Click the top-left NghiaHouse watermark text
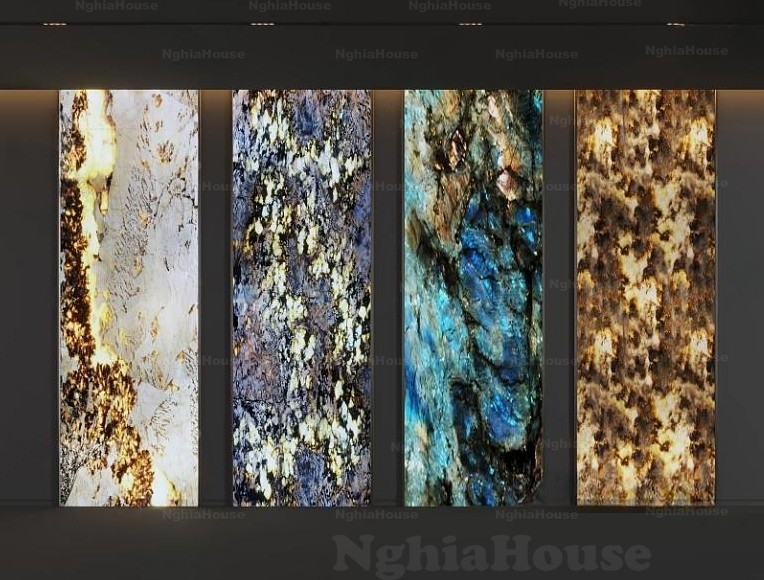Image resolution: width=764 pixels, height=580 pixels. pyautogui.click(x=116, y=6)
